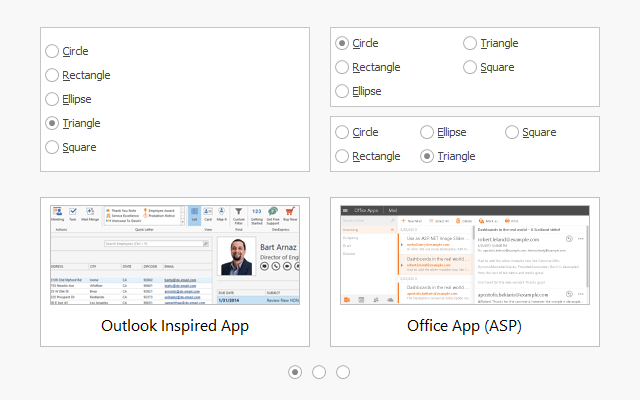640x400 pixels.
Task: Choose Circle in the three-column radio group
Action: 342,132
